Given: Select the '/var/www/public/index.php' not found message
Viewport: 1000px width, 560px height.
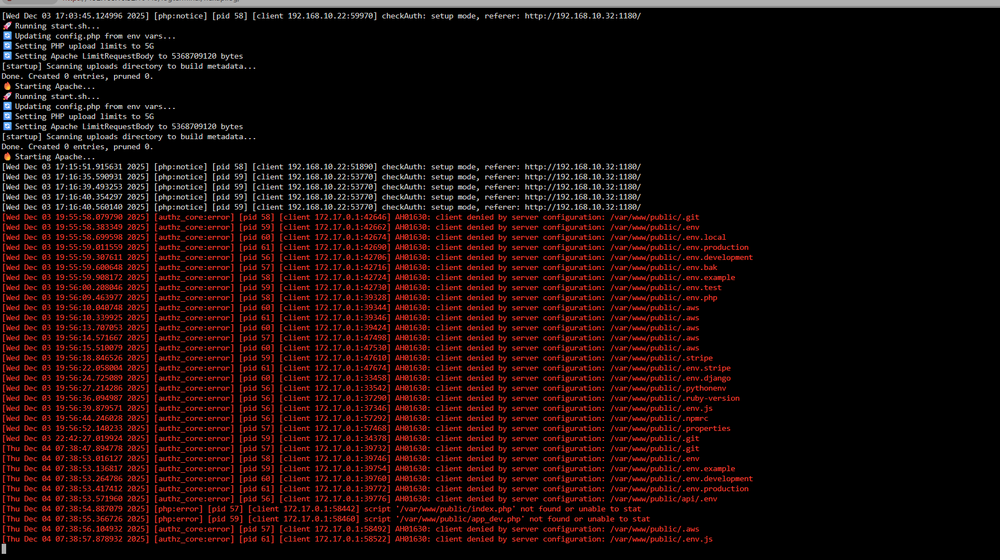Looking at the screenshot, I should [x=503, y=509].
